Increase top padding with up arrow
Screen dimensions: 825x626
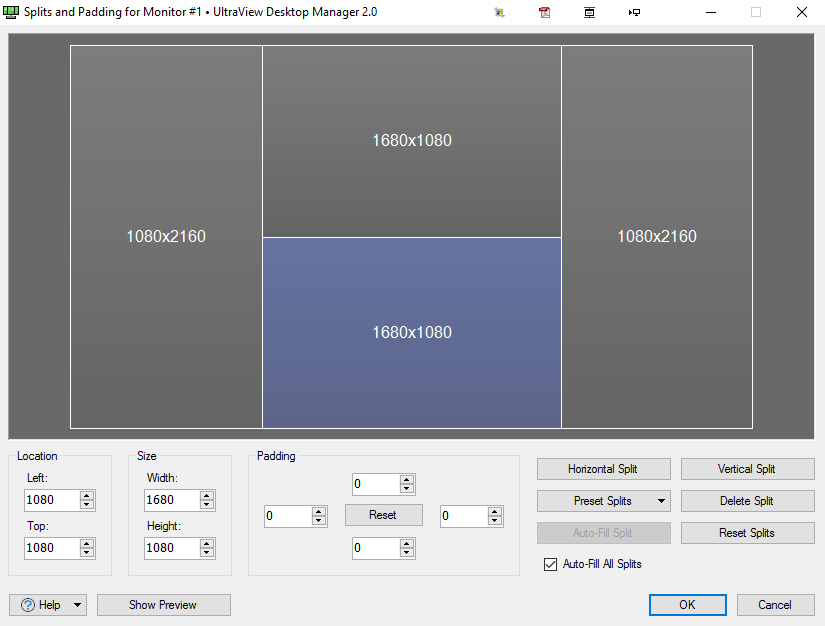coord(406,480)
